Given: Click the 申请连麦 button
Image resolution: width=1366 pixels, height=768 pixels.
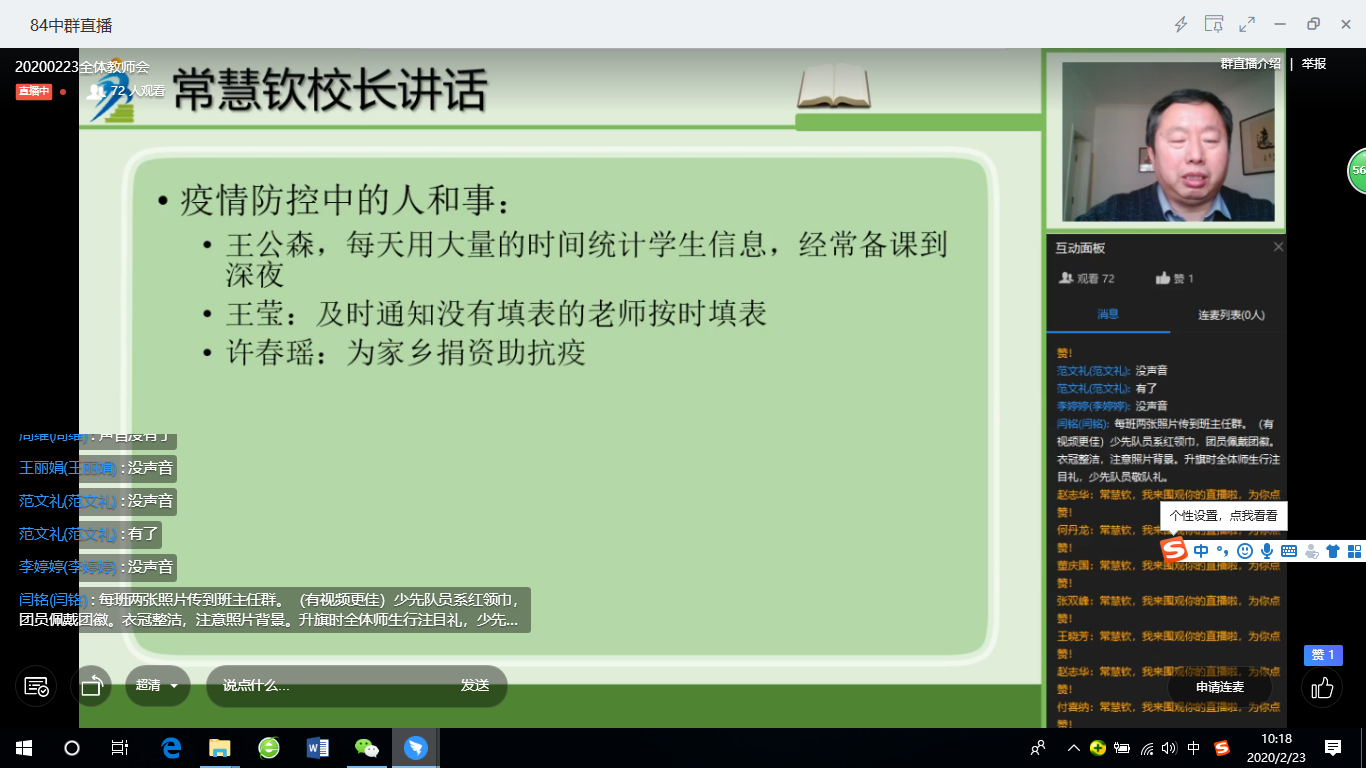Looking at the screenshot, I should (1220, 687).
